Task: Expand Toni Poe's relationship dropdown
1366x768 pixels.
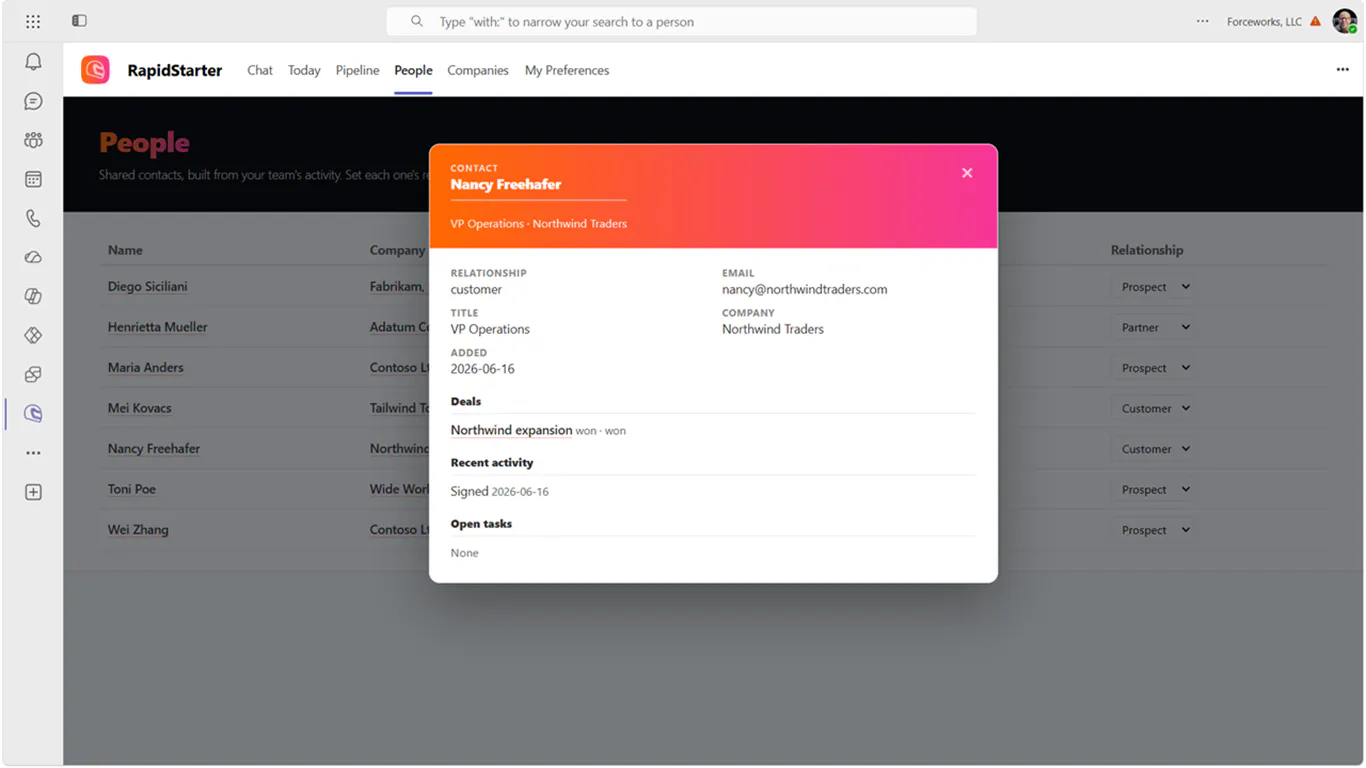Action: tap(1154, 489)
